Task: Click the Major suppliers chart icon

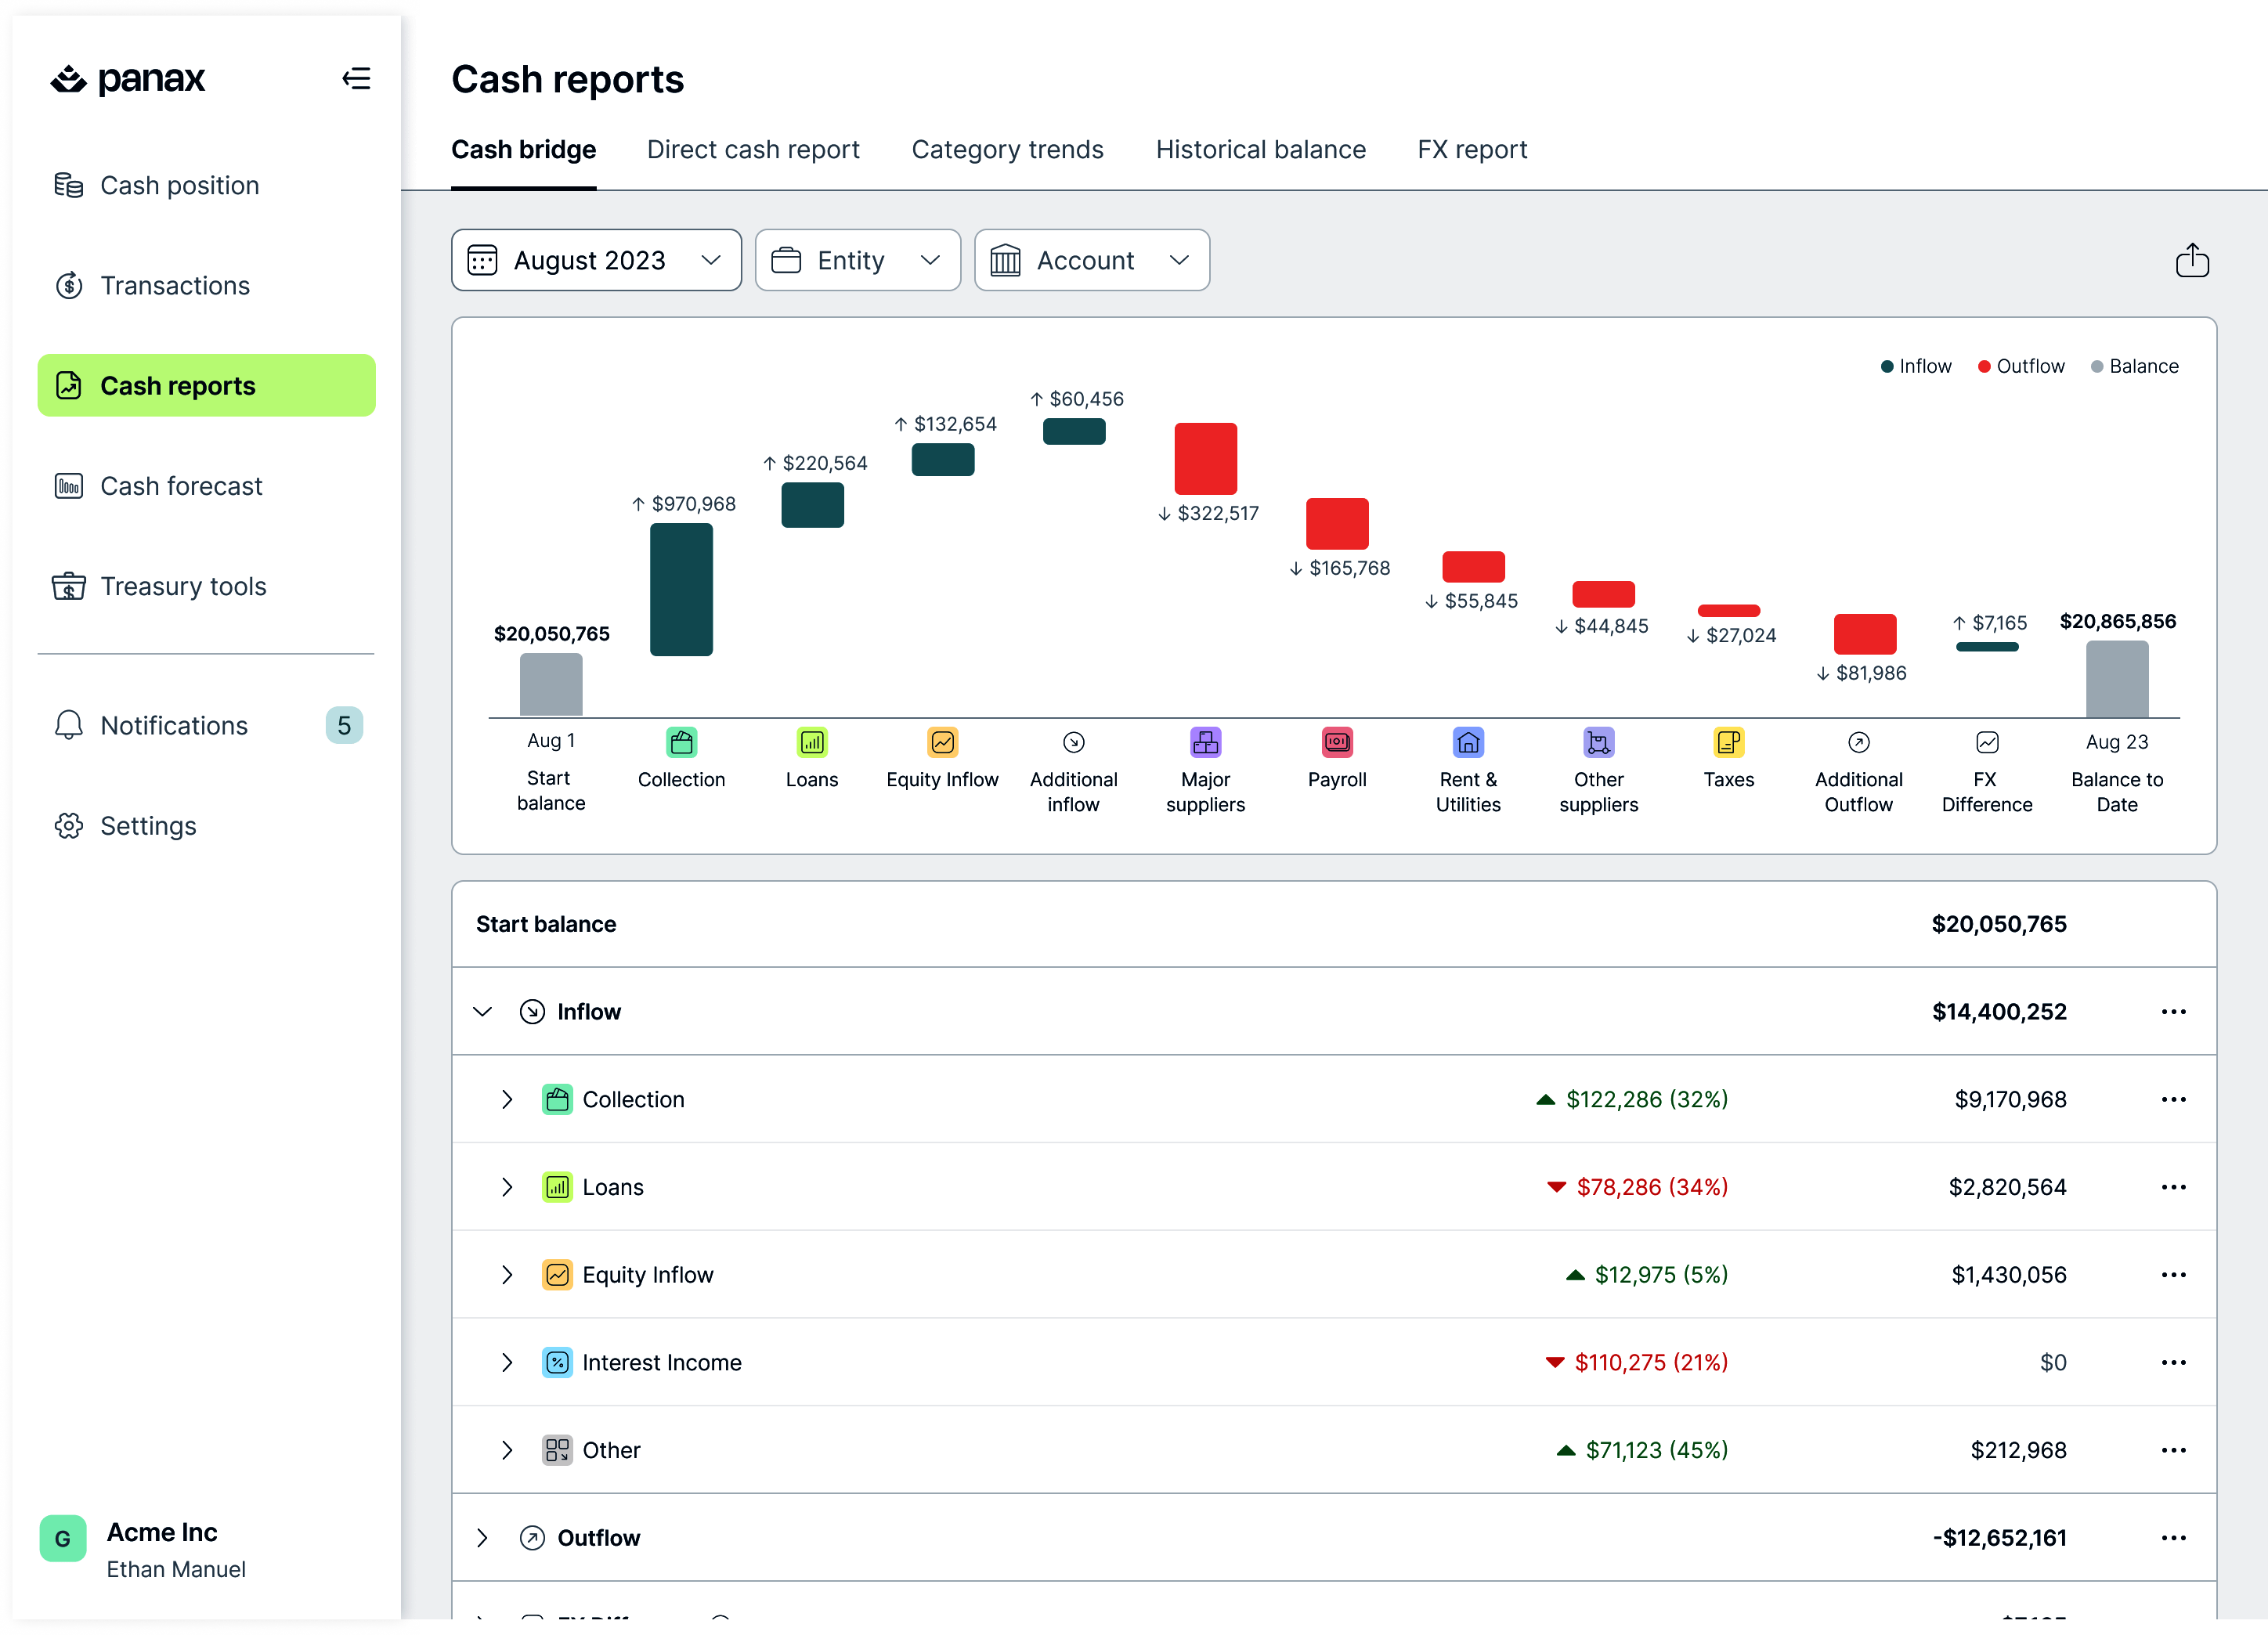Action: 1205,742
